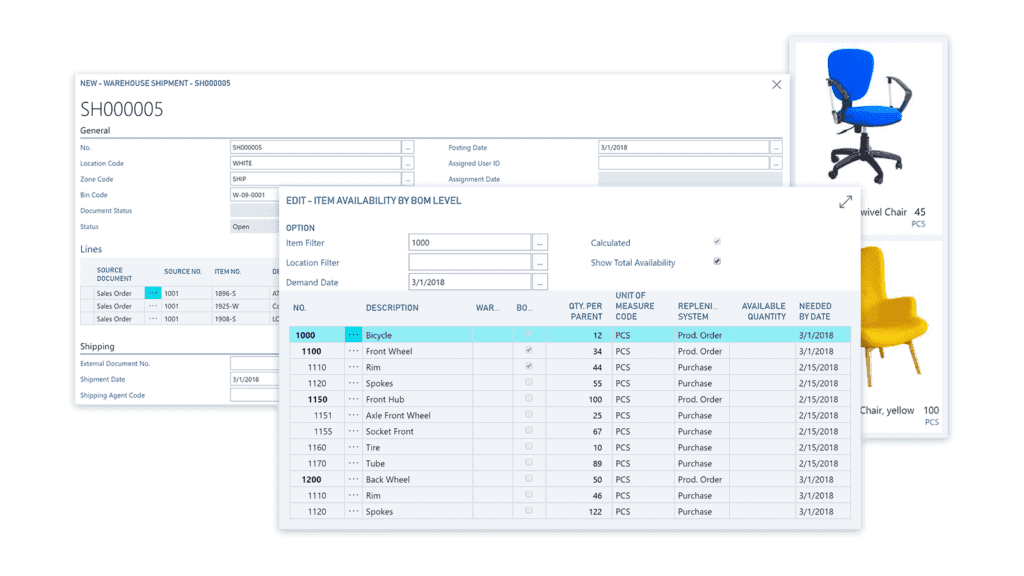This screenshot has height=576, width=1024.
Task: Open the yellow chair thumbnail
Action: (895, 317)
